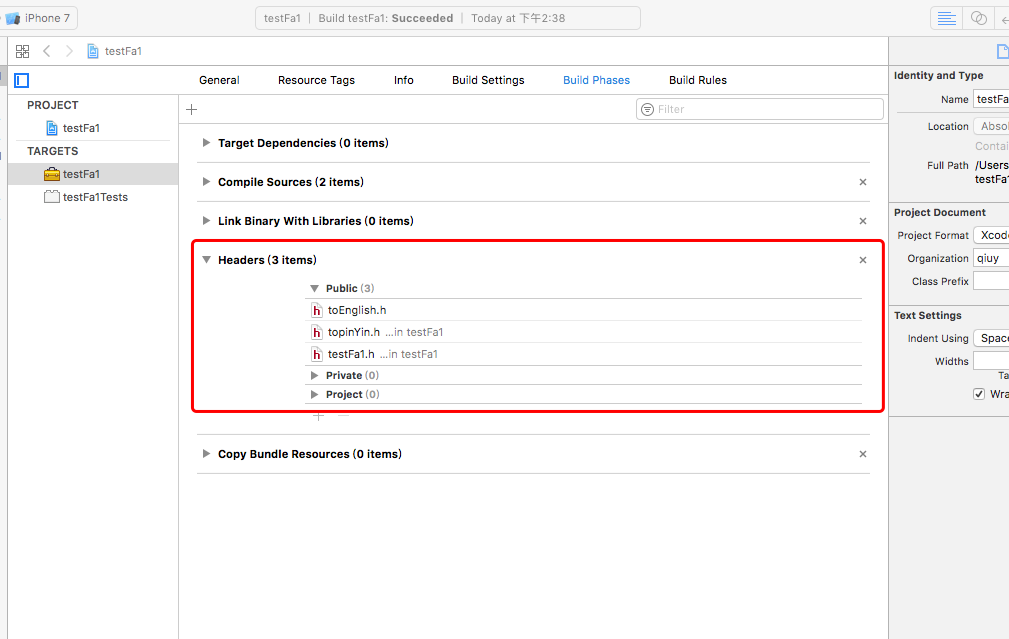
Task: Click the Headers (3 items) title
Action: pos(267,260)
